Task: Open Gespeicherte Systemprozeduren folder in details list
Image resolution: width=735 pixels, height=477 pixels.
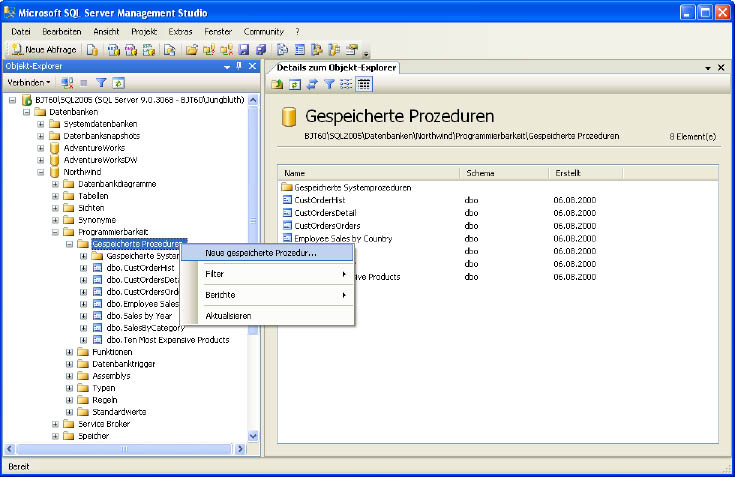Action: click(352, 188)
